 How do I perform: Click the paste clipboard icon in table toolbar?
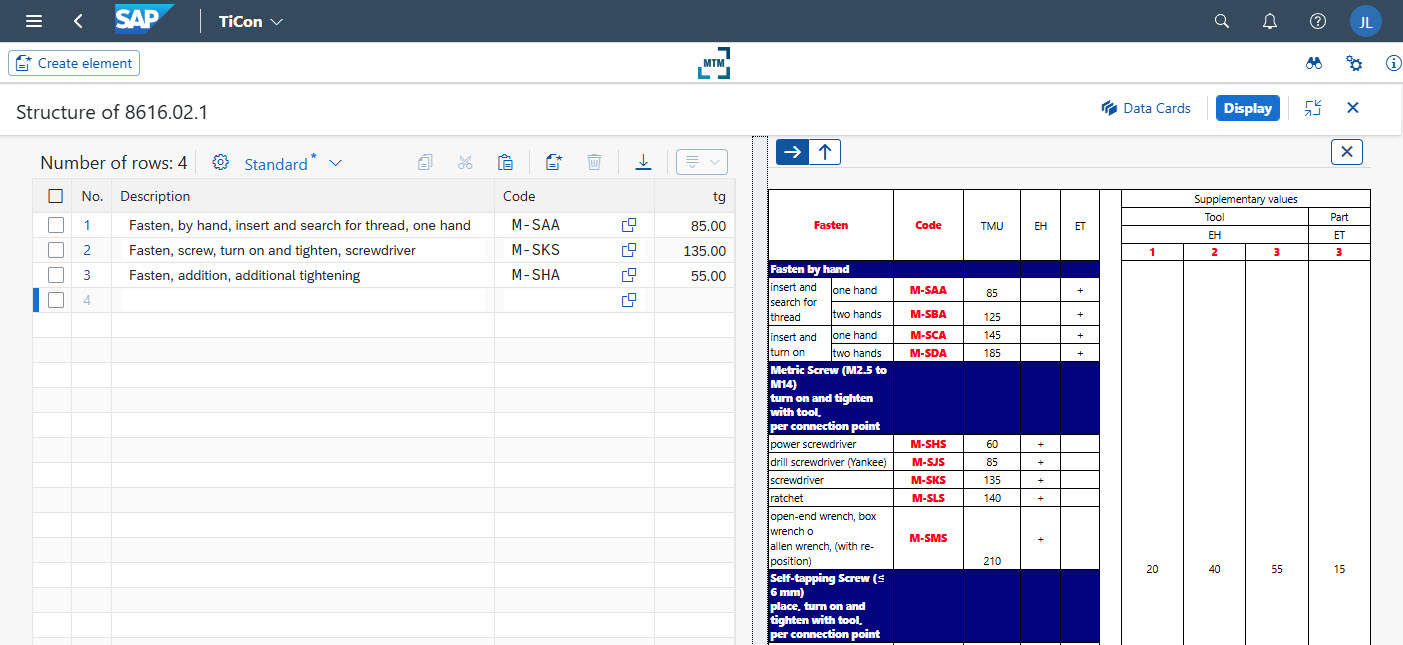point(505,162)
